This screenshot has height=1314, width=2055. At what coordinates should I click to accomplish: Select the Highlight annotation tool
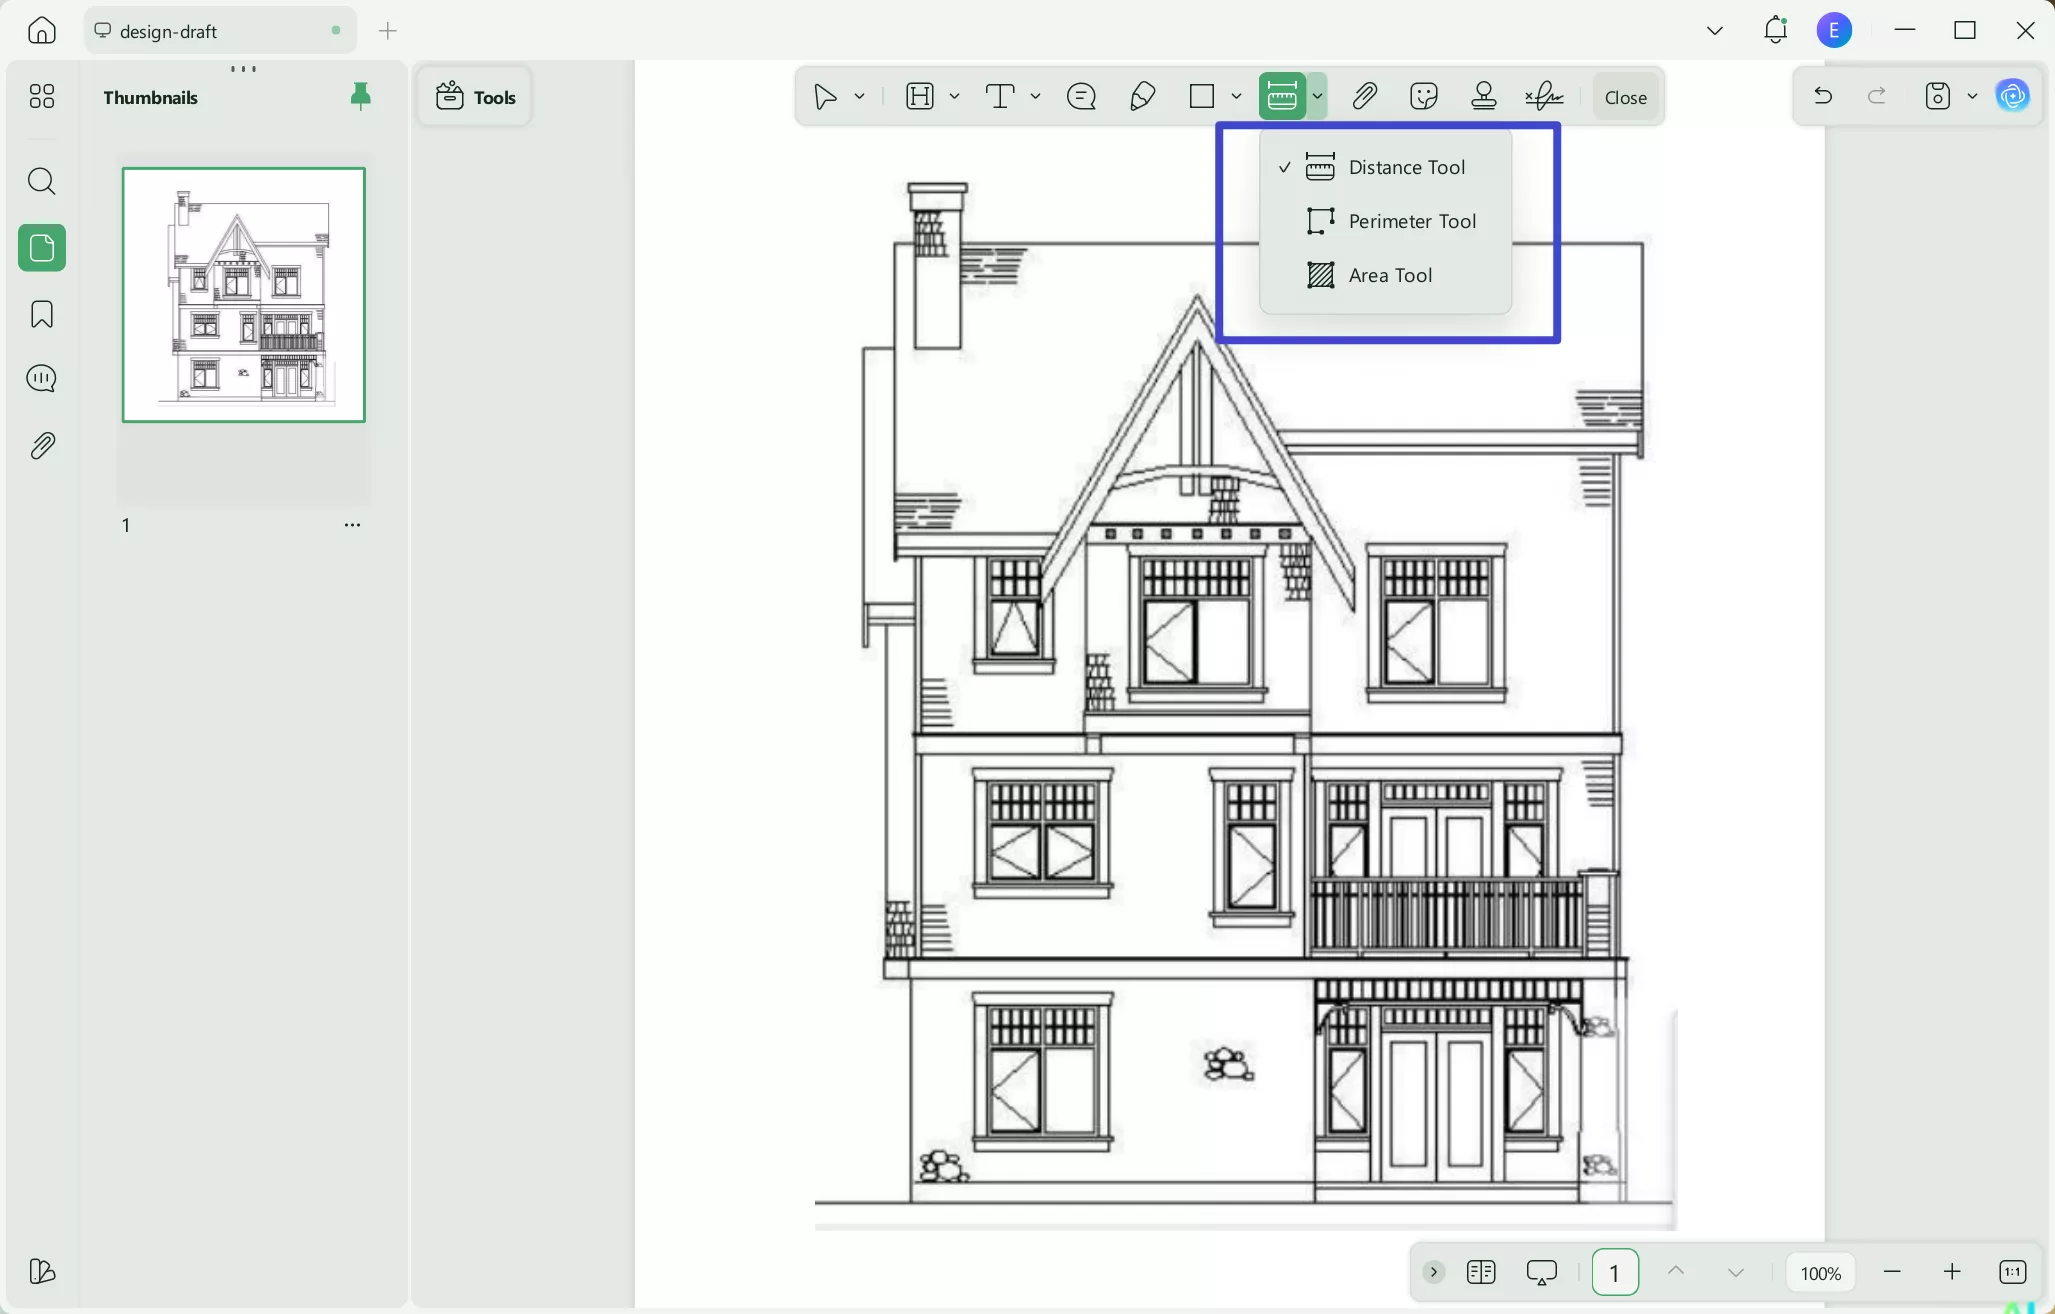(x=921, y=96)
